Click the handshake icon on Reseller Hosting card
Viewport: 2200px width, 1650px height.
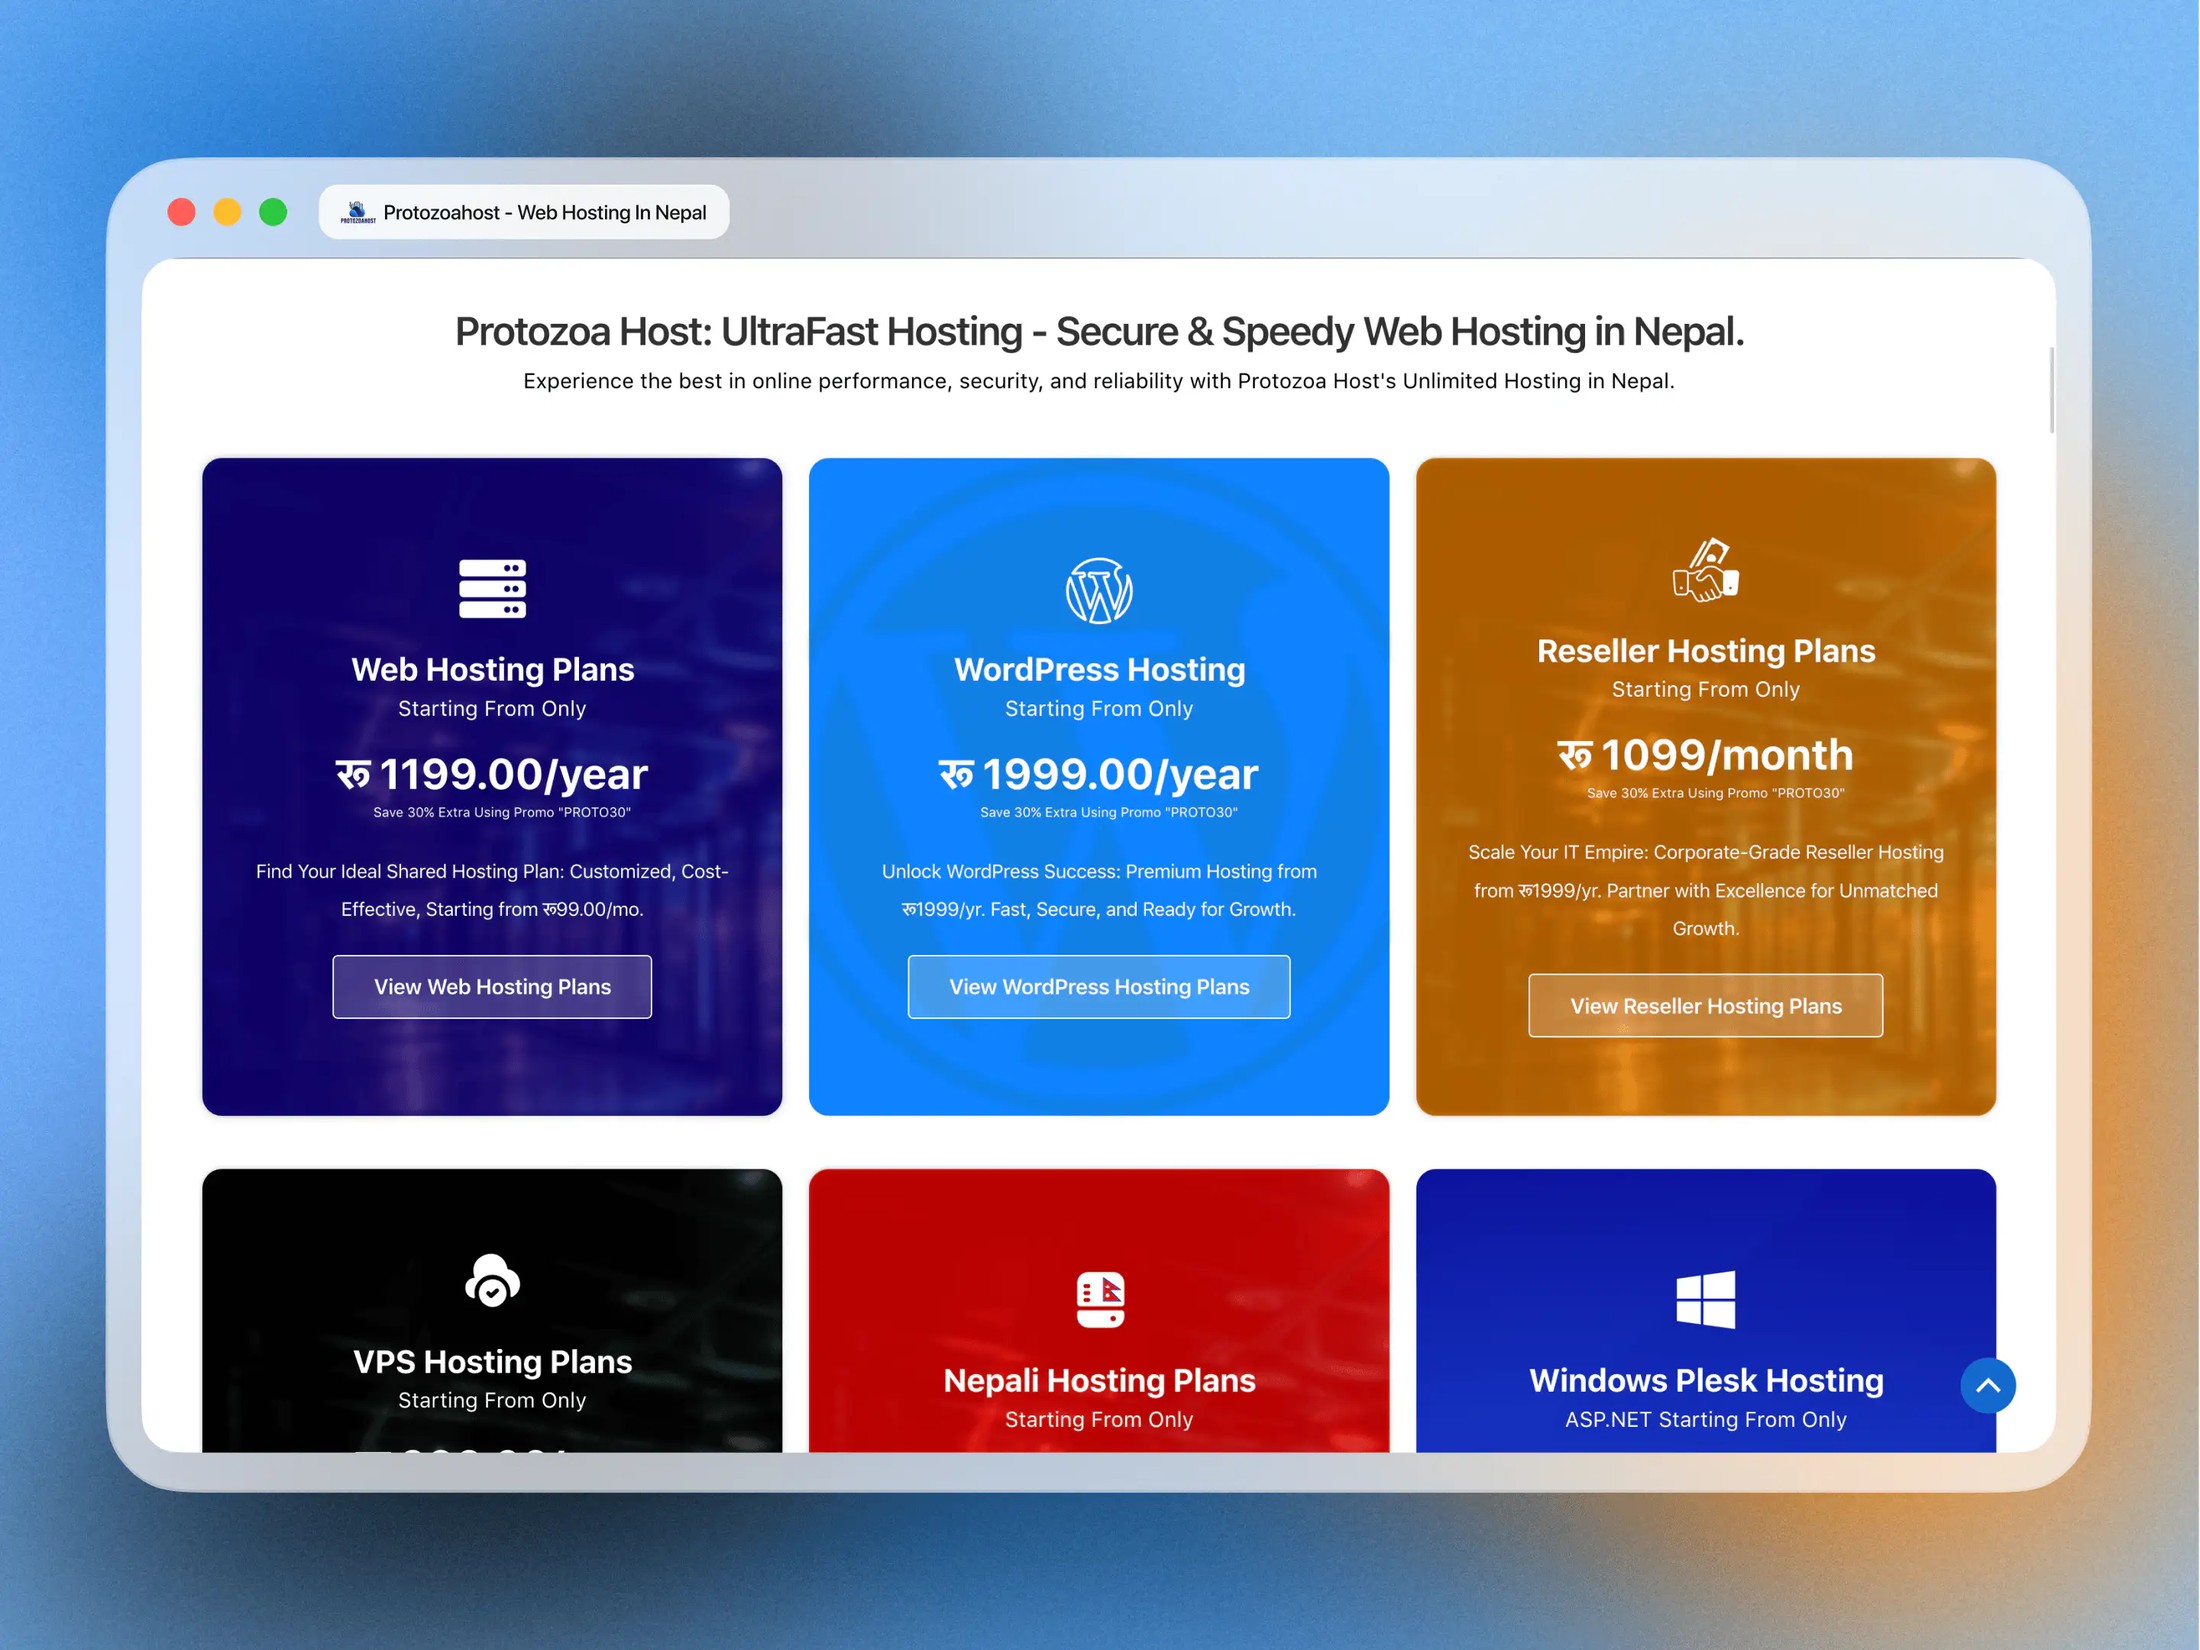1706,570
